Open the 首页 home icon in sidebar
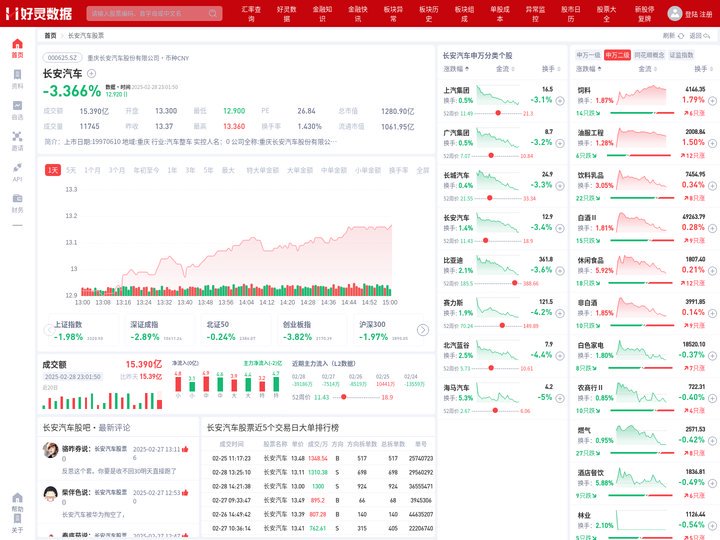The height and width of the screenshot is (540, 720). click(17, 44)
